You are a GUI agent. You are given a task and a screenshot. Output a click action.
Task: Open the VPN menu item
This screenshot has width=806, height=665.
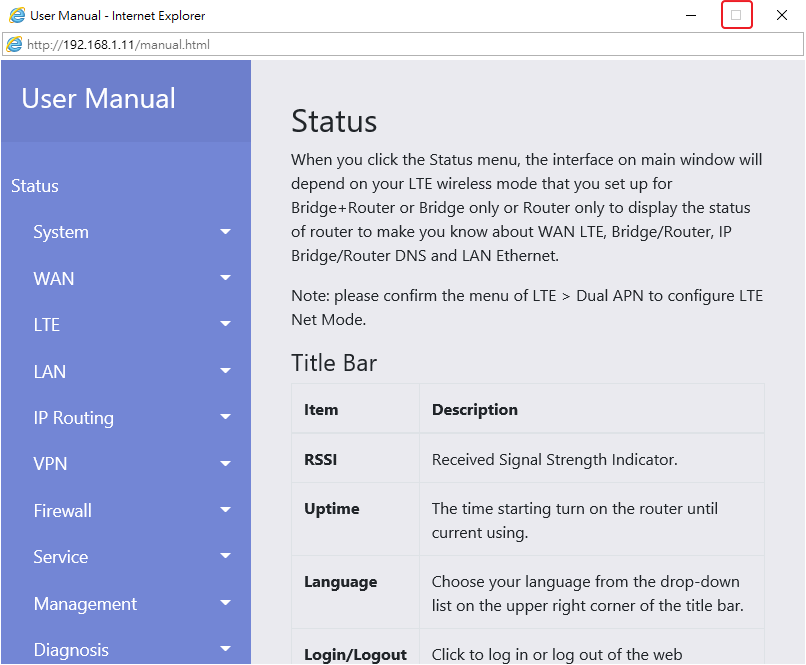point(50,464)
